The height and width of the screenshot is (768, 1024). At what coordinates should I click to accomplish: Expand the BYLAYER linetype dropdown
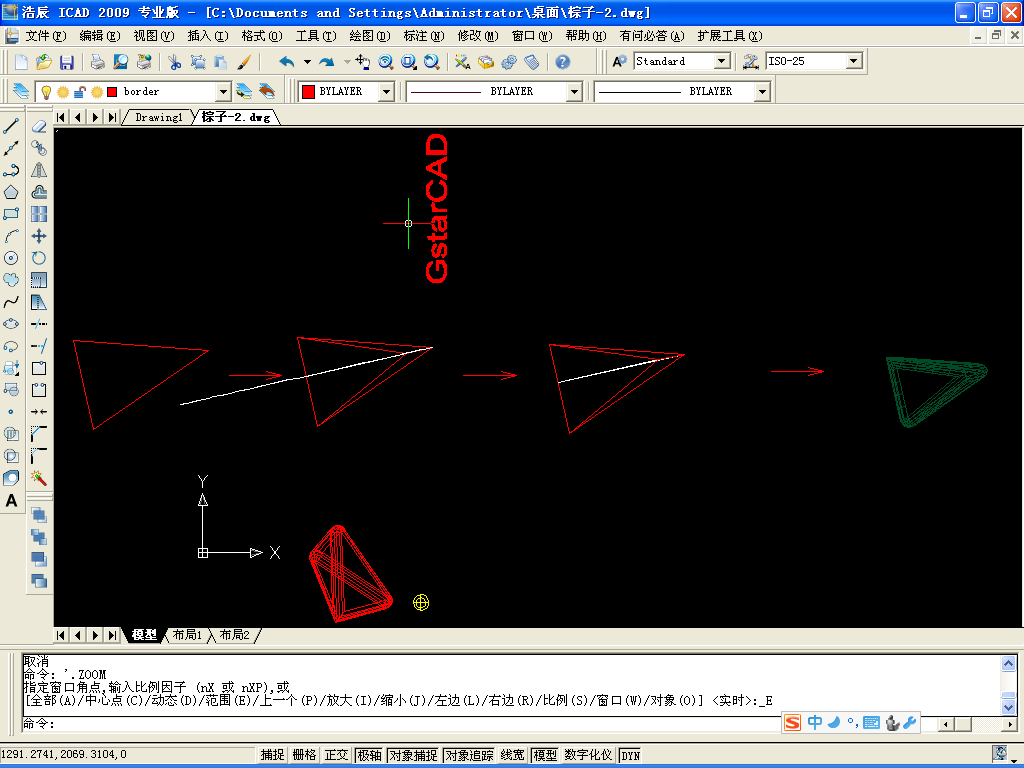(575, 91)
